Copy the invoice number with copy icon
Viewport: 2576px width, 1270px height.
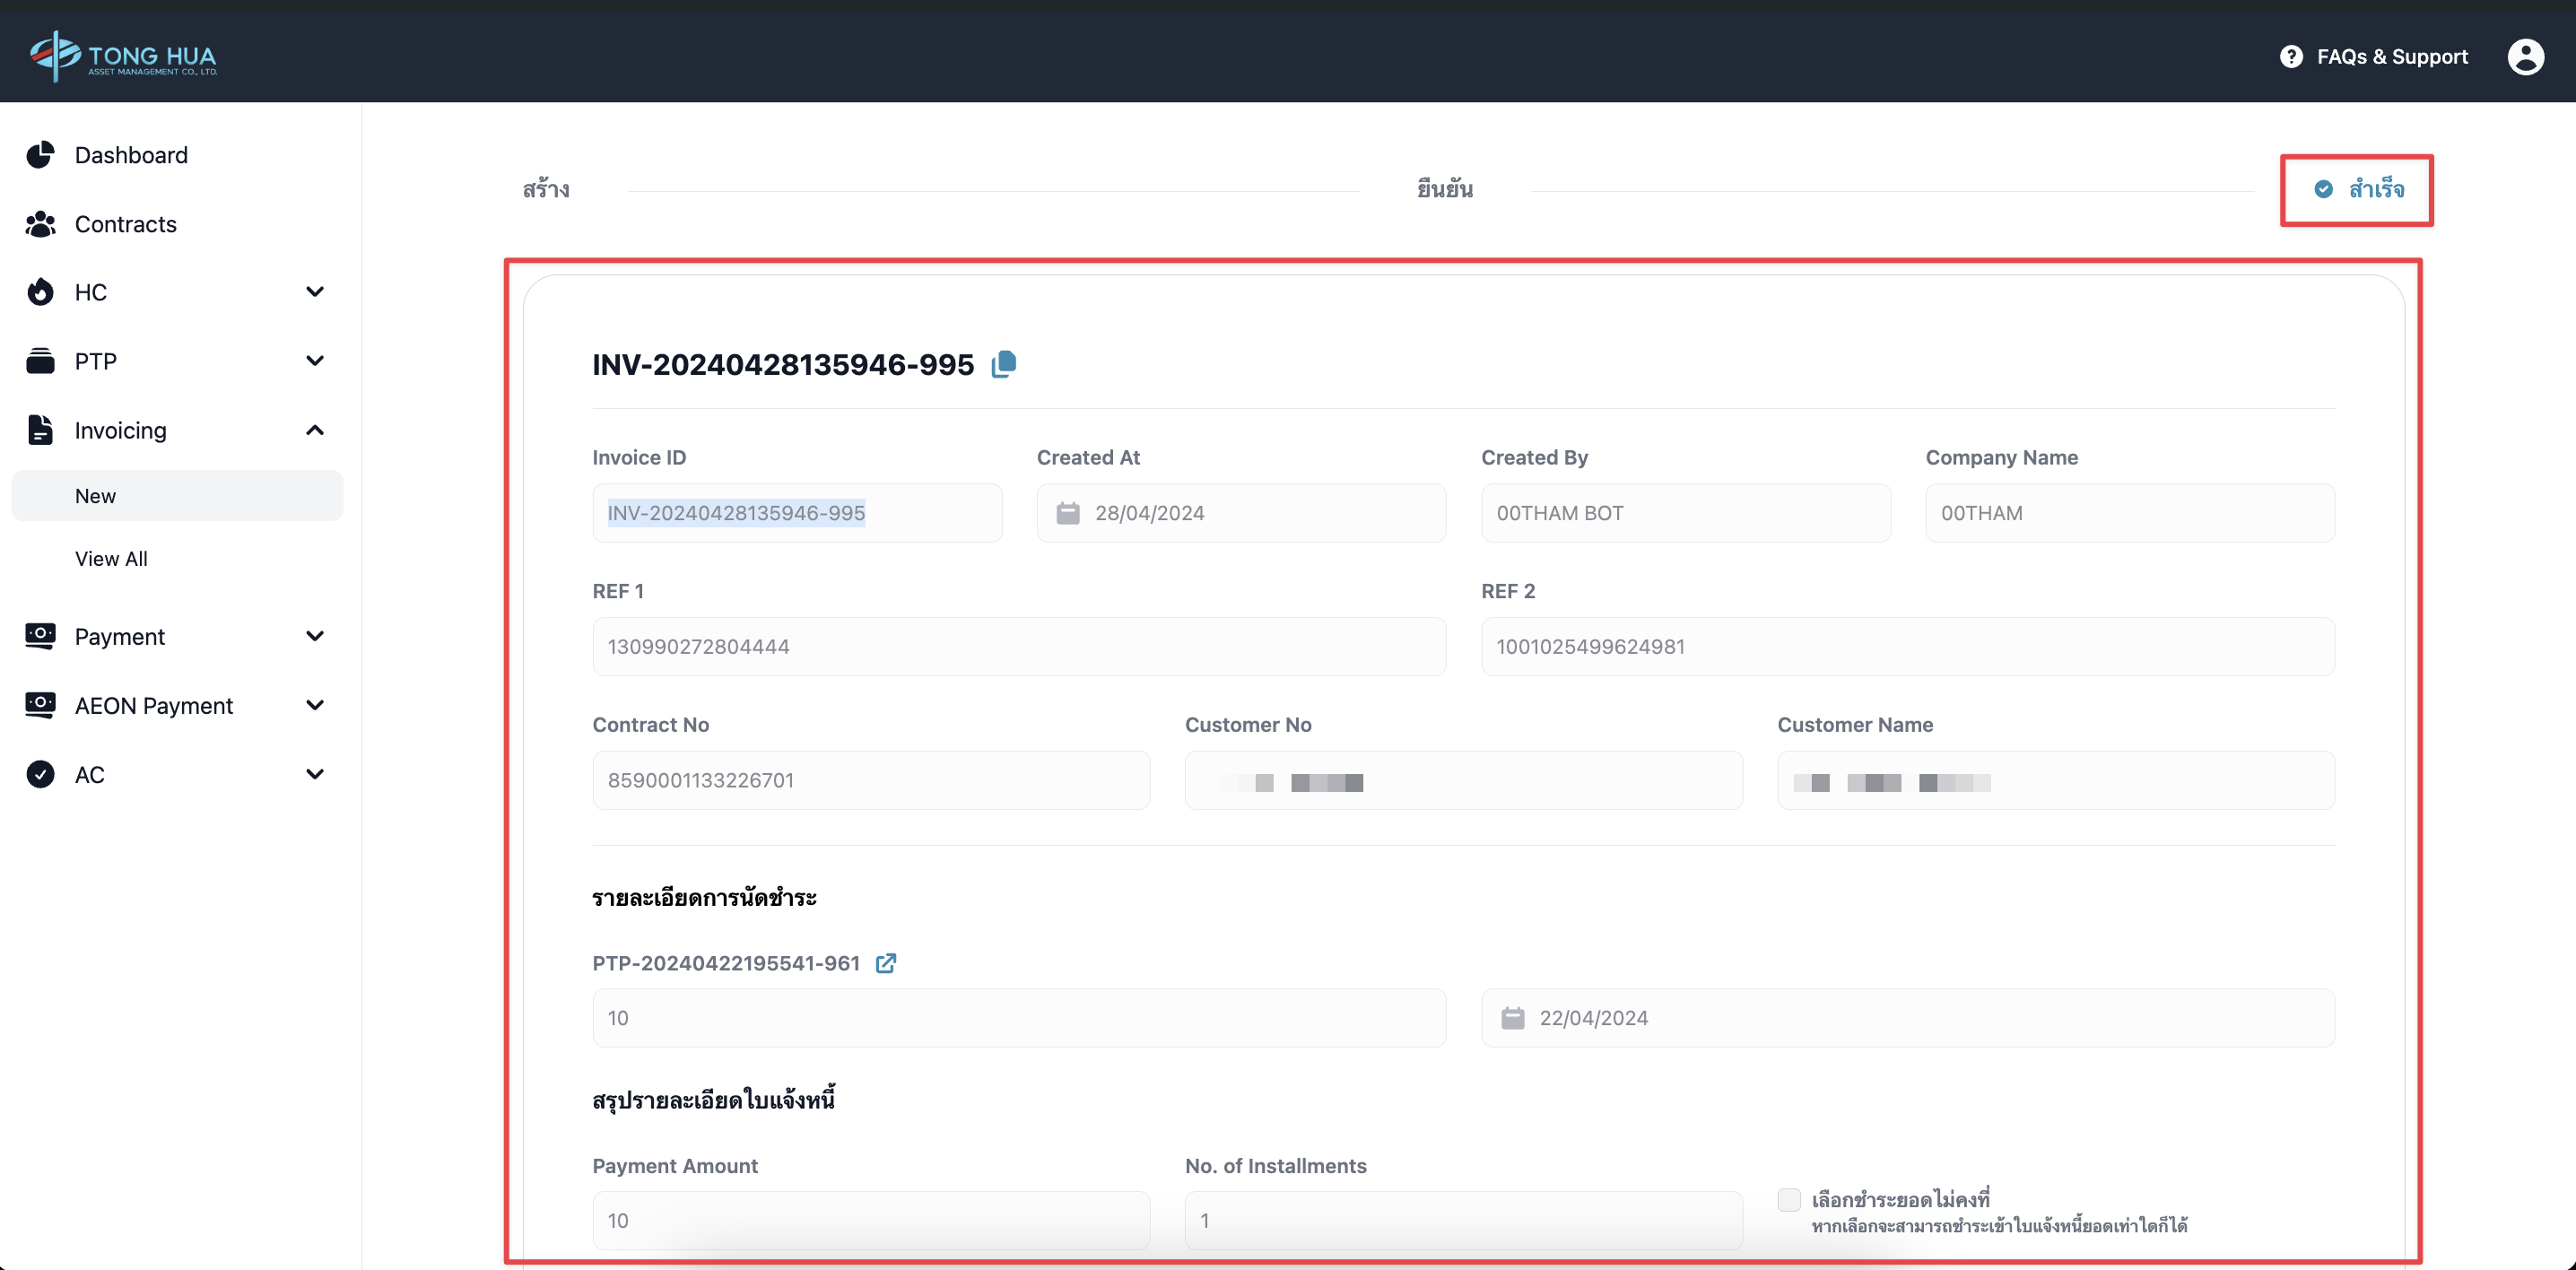pos(1003,364)
